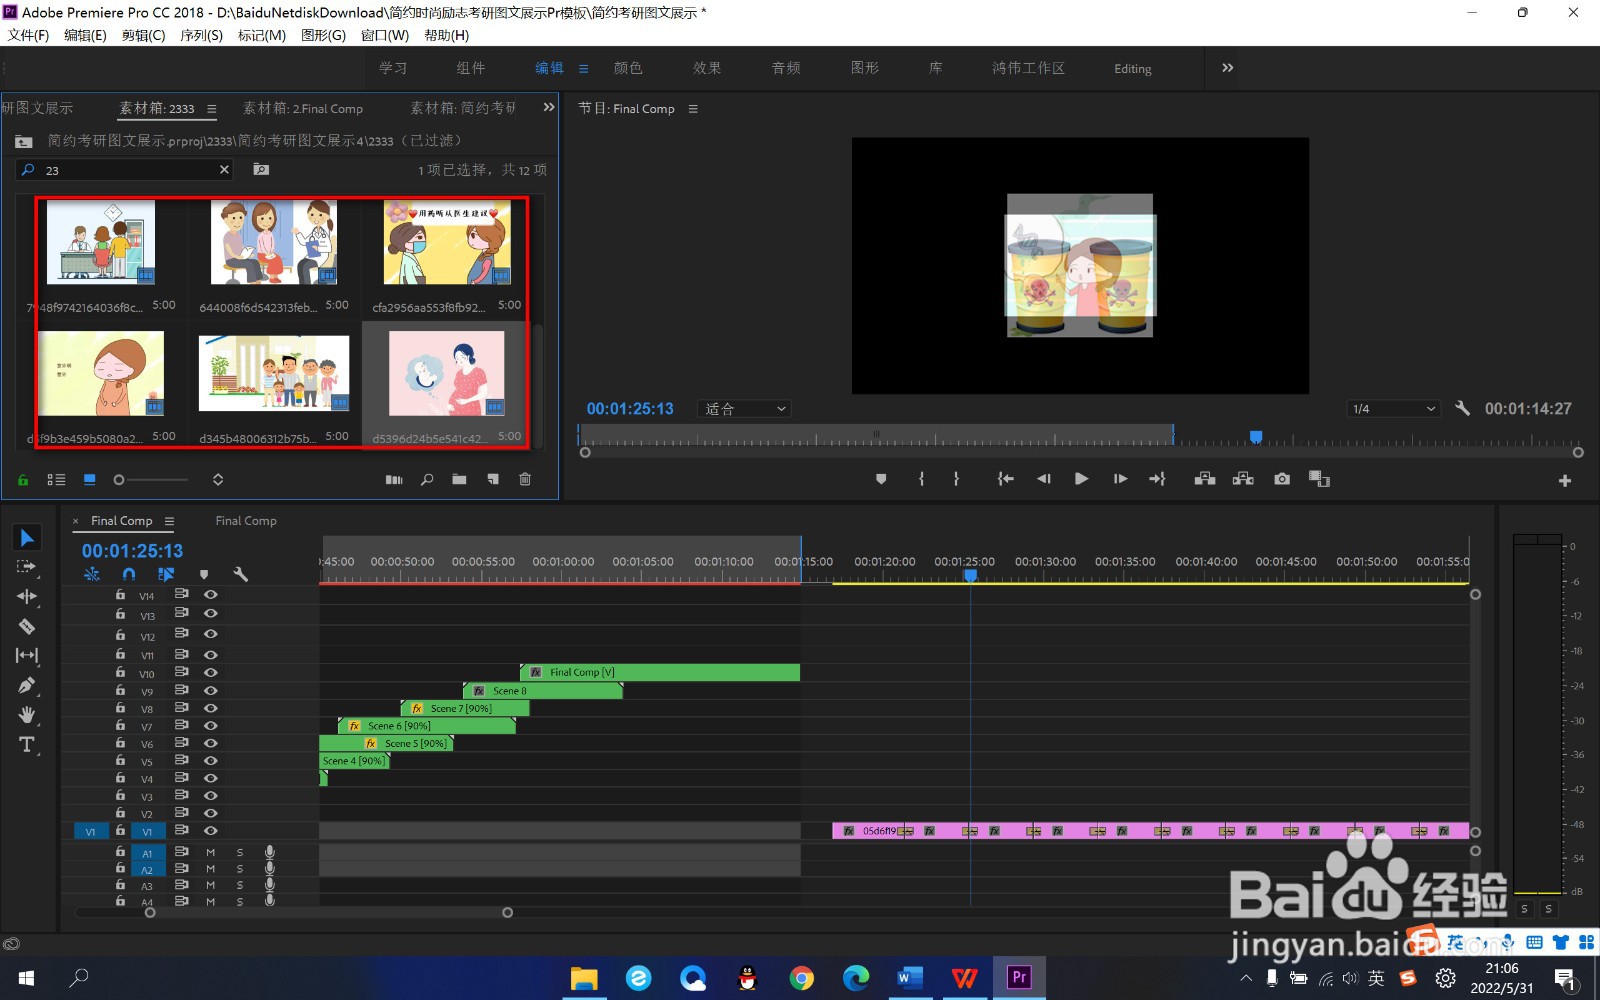Screen dimensions: 1600x1000
Task: Click Export Frame camera icon
Action: [1282, 479]
